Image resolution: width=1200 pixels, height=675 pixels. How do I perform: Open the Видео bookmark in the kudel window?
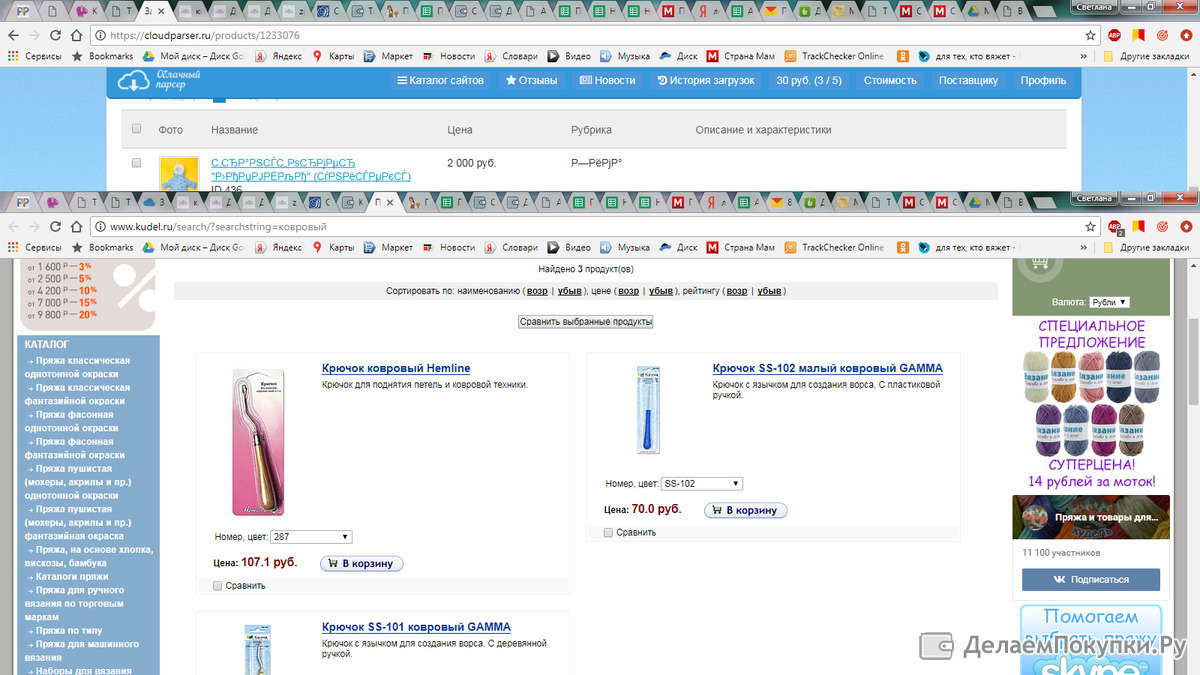pos(570,247)
